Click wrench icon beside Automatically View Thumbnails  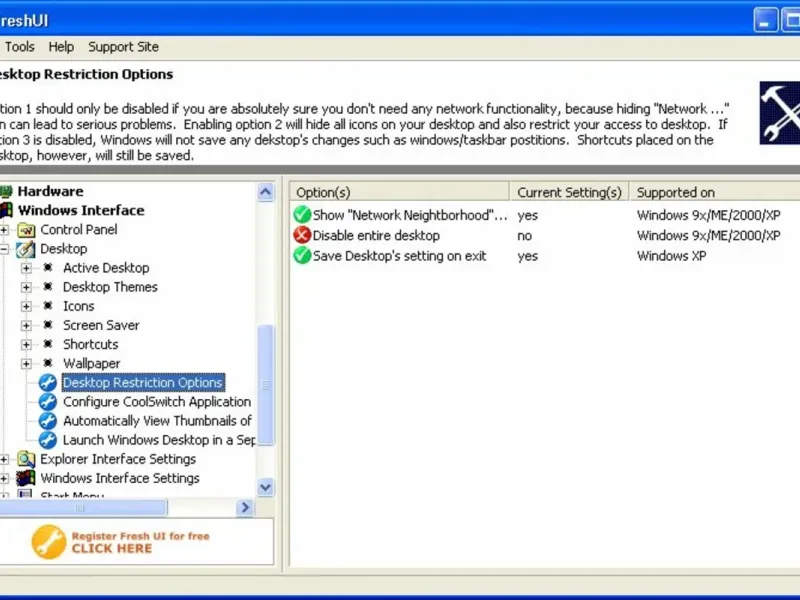pyautogui.click(x=48, y=421)
